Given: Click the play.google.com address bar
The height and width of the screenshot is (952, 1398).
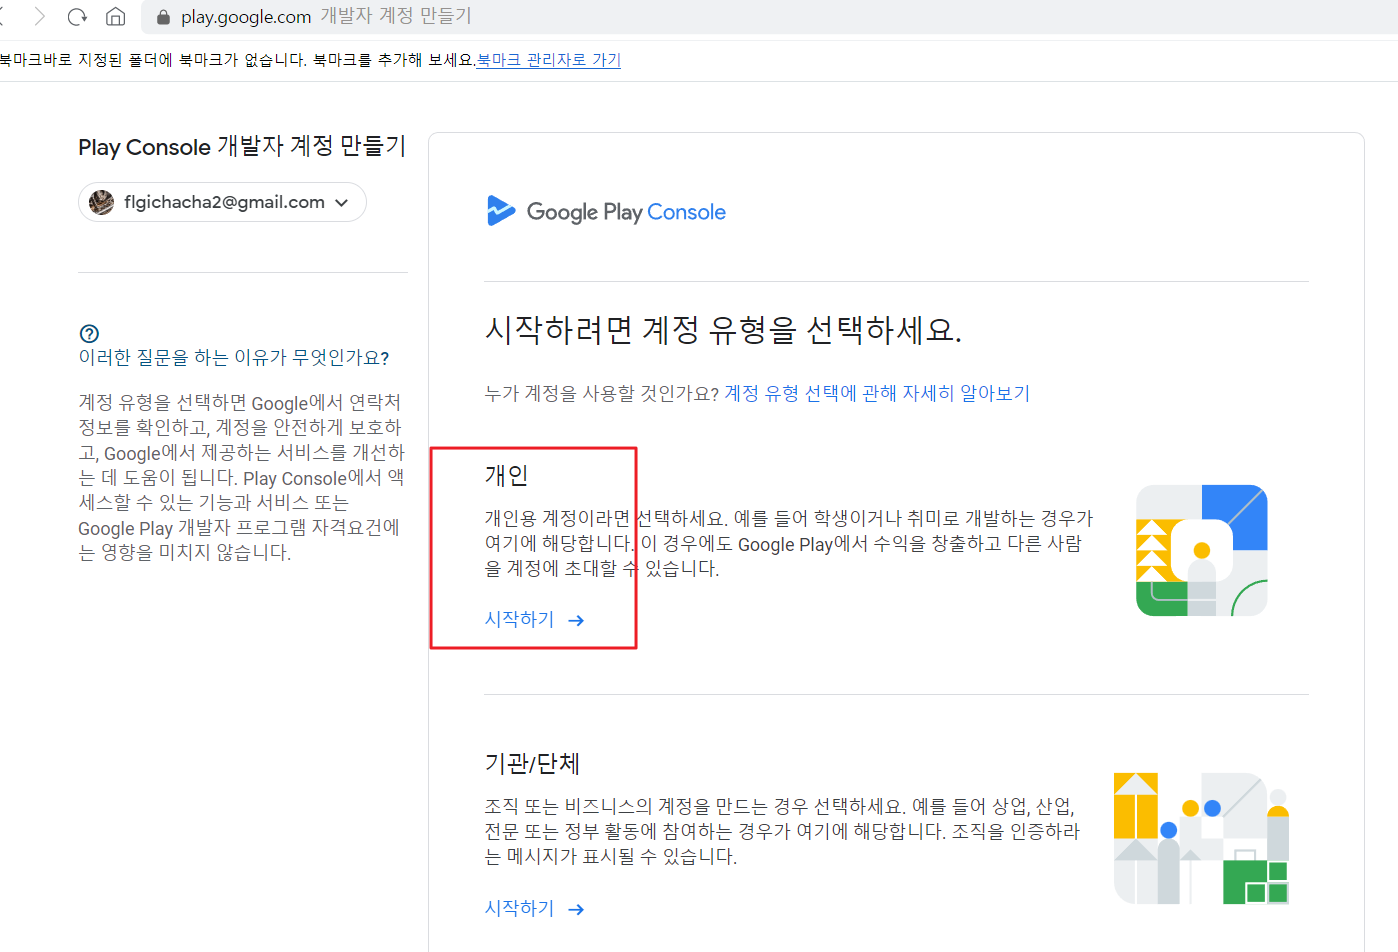Looking at the screenshot, I should (x=770, y=17).
